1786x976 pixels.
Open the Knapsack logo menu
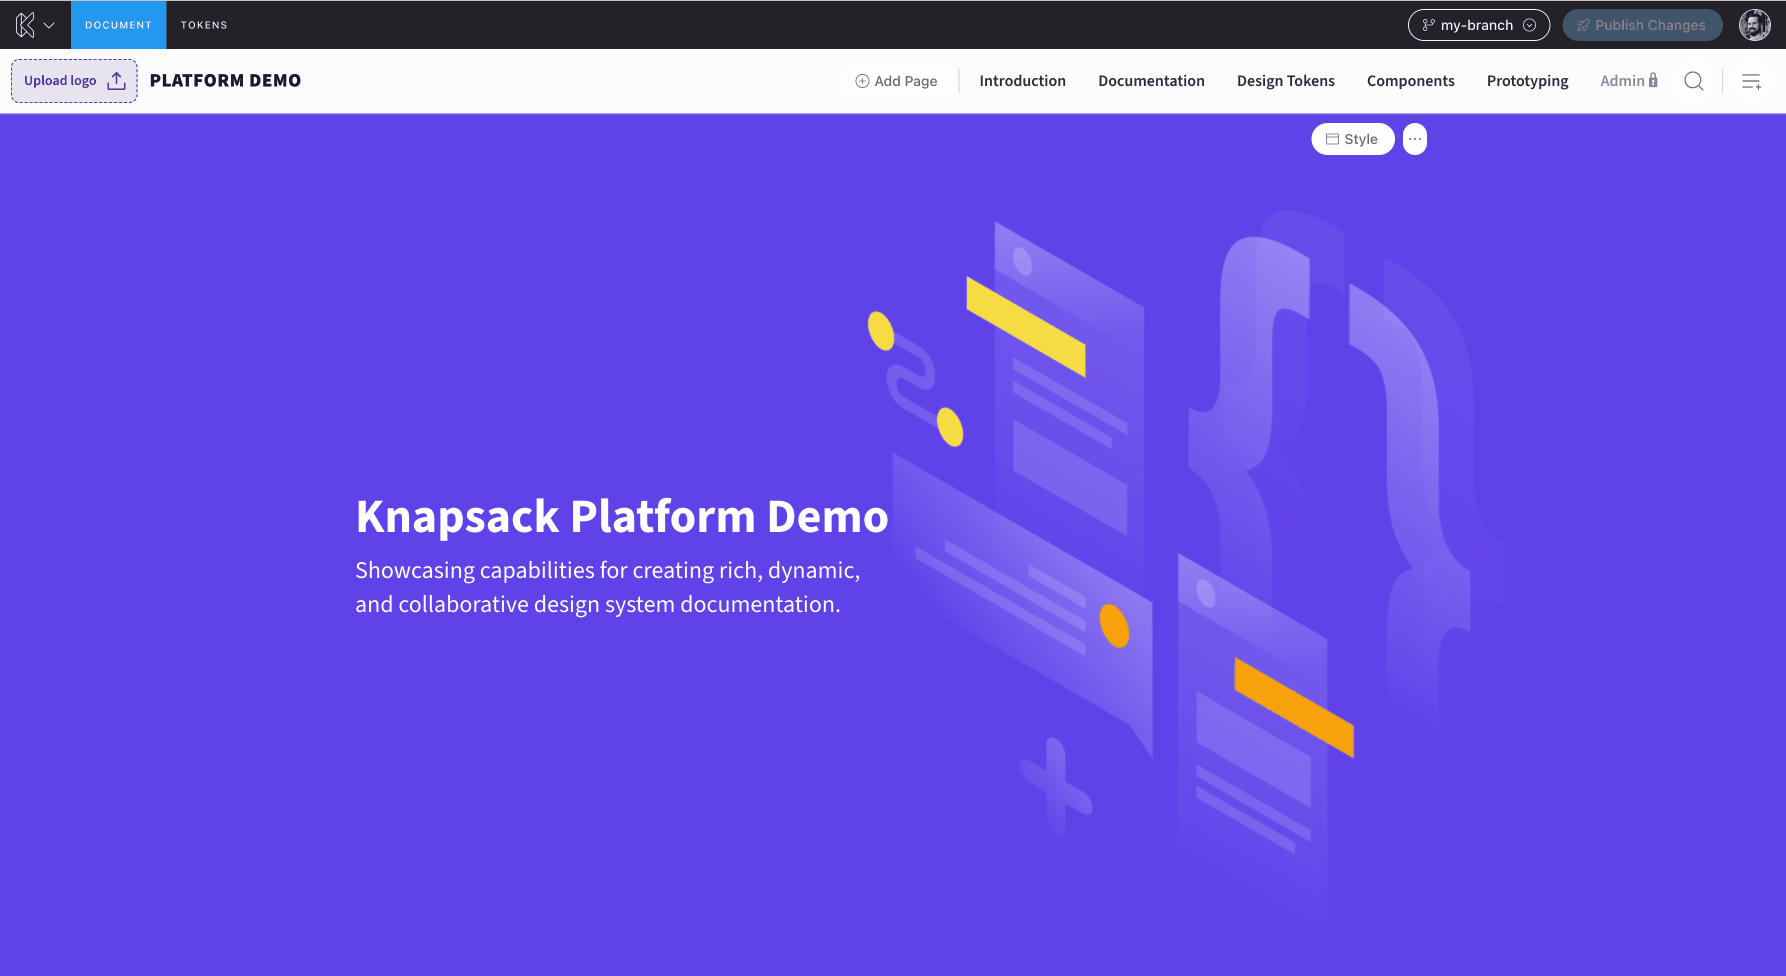pyautogui.click(x=26, y=24)
